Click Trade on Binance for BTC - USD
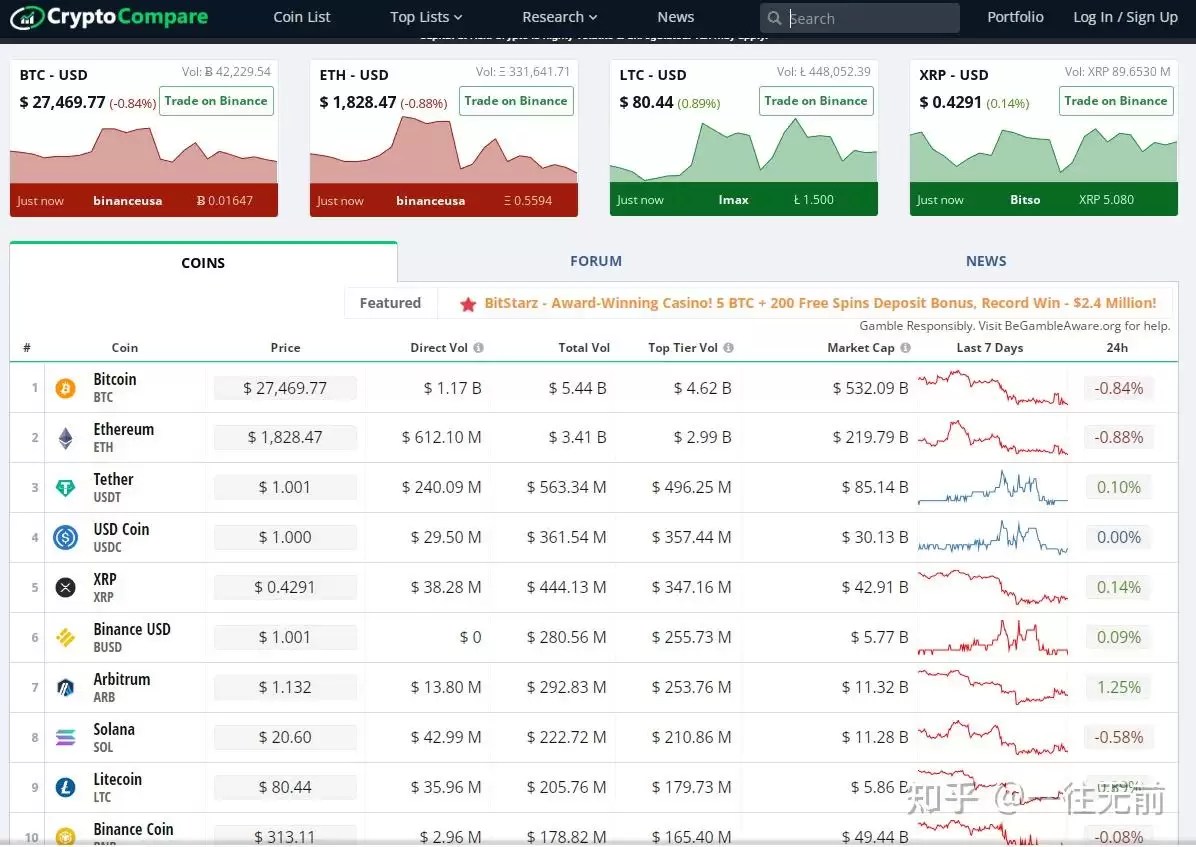The width and height of the screenshot is (1196, 847). (x=216, y=101)
